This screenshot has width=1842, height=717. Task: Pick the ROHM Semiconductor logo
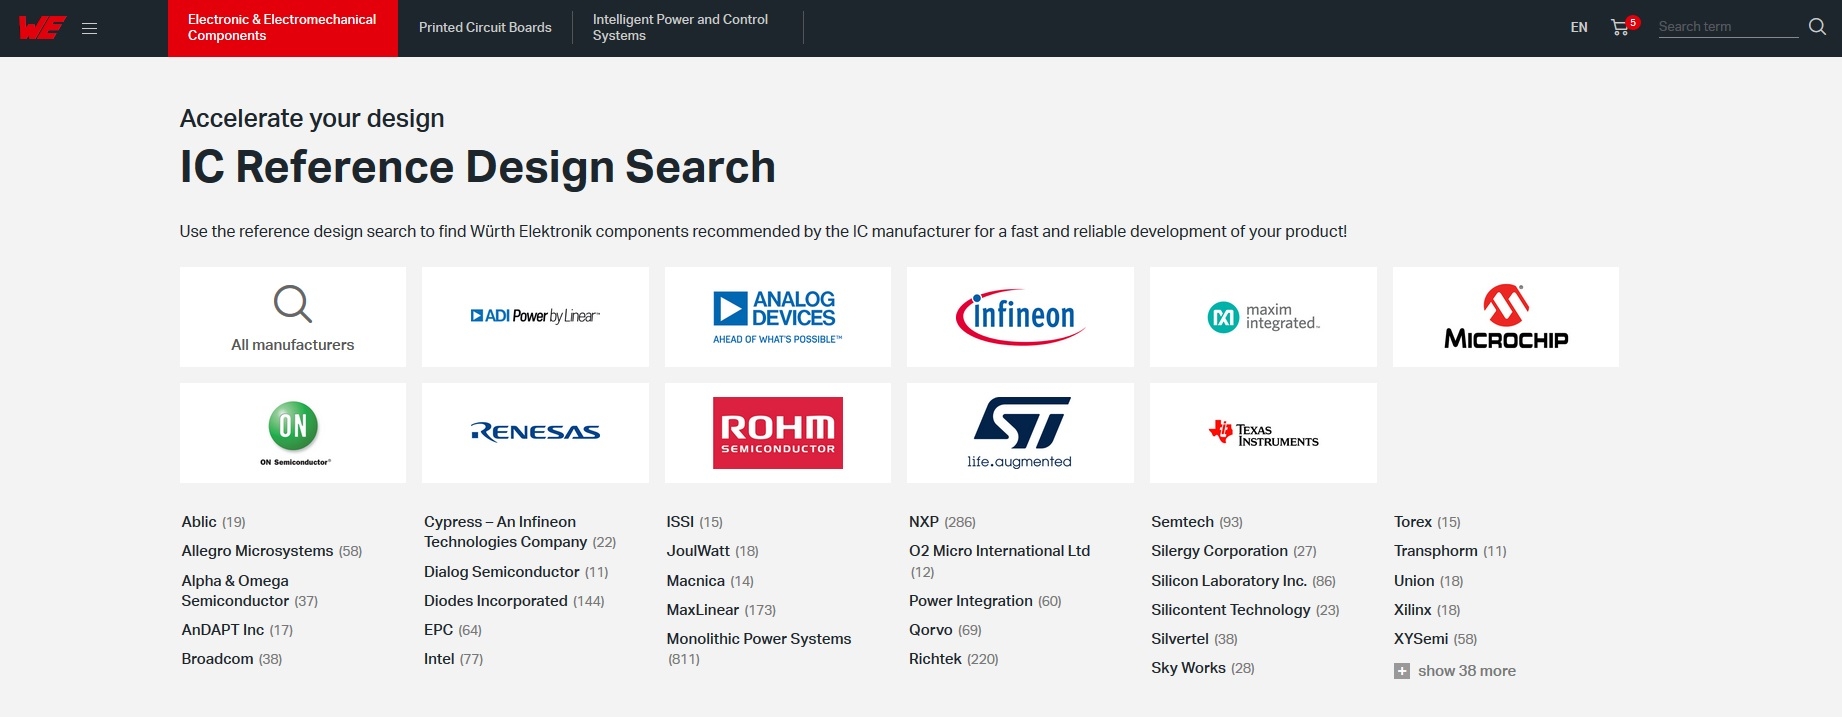(777, 433)
